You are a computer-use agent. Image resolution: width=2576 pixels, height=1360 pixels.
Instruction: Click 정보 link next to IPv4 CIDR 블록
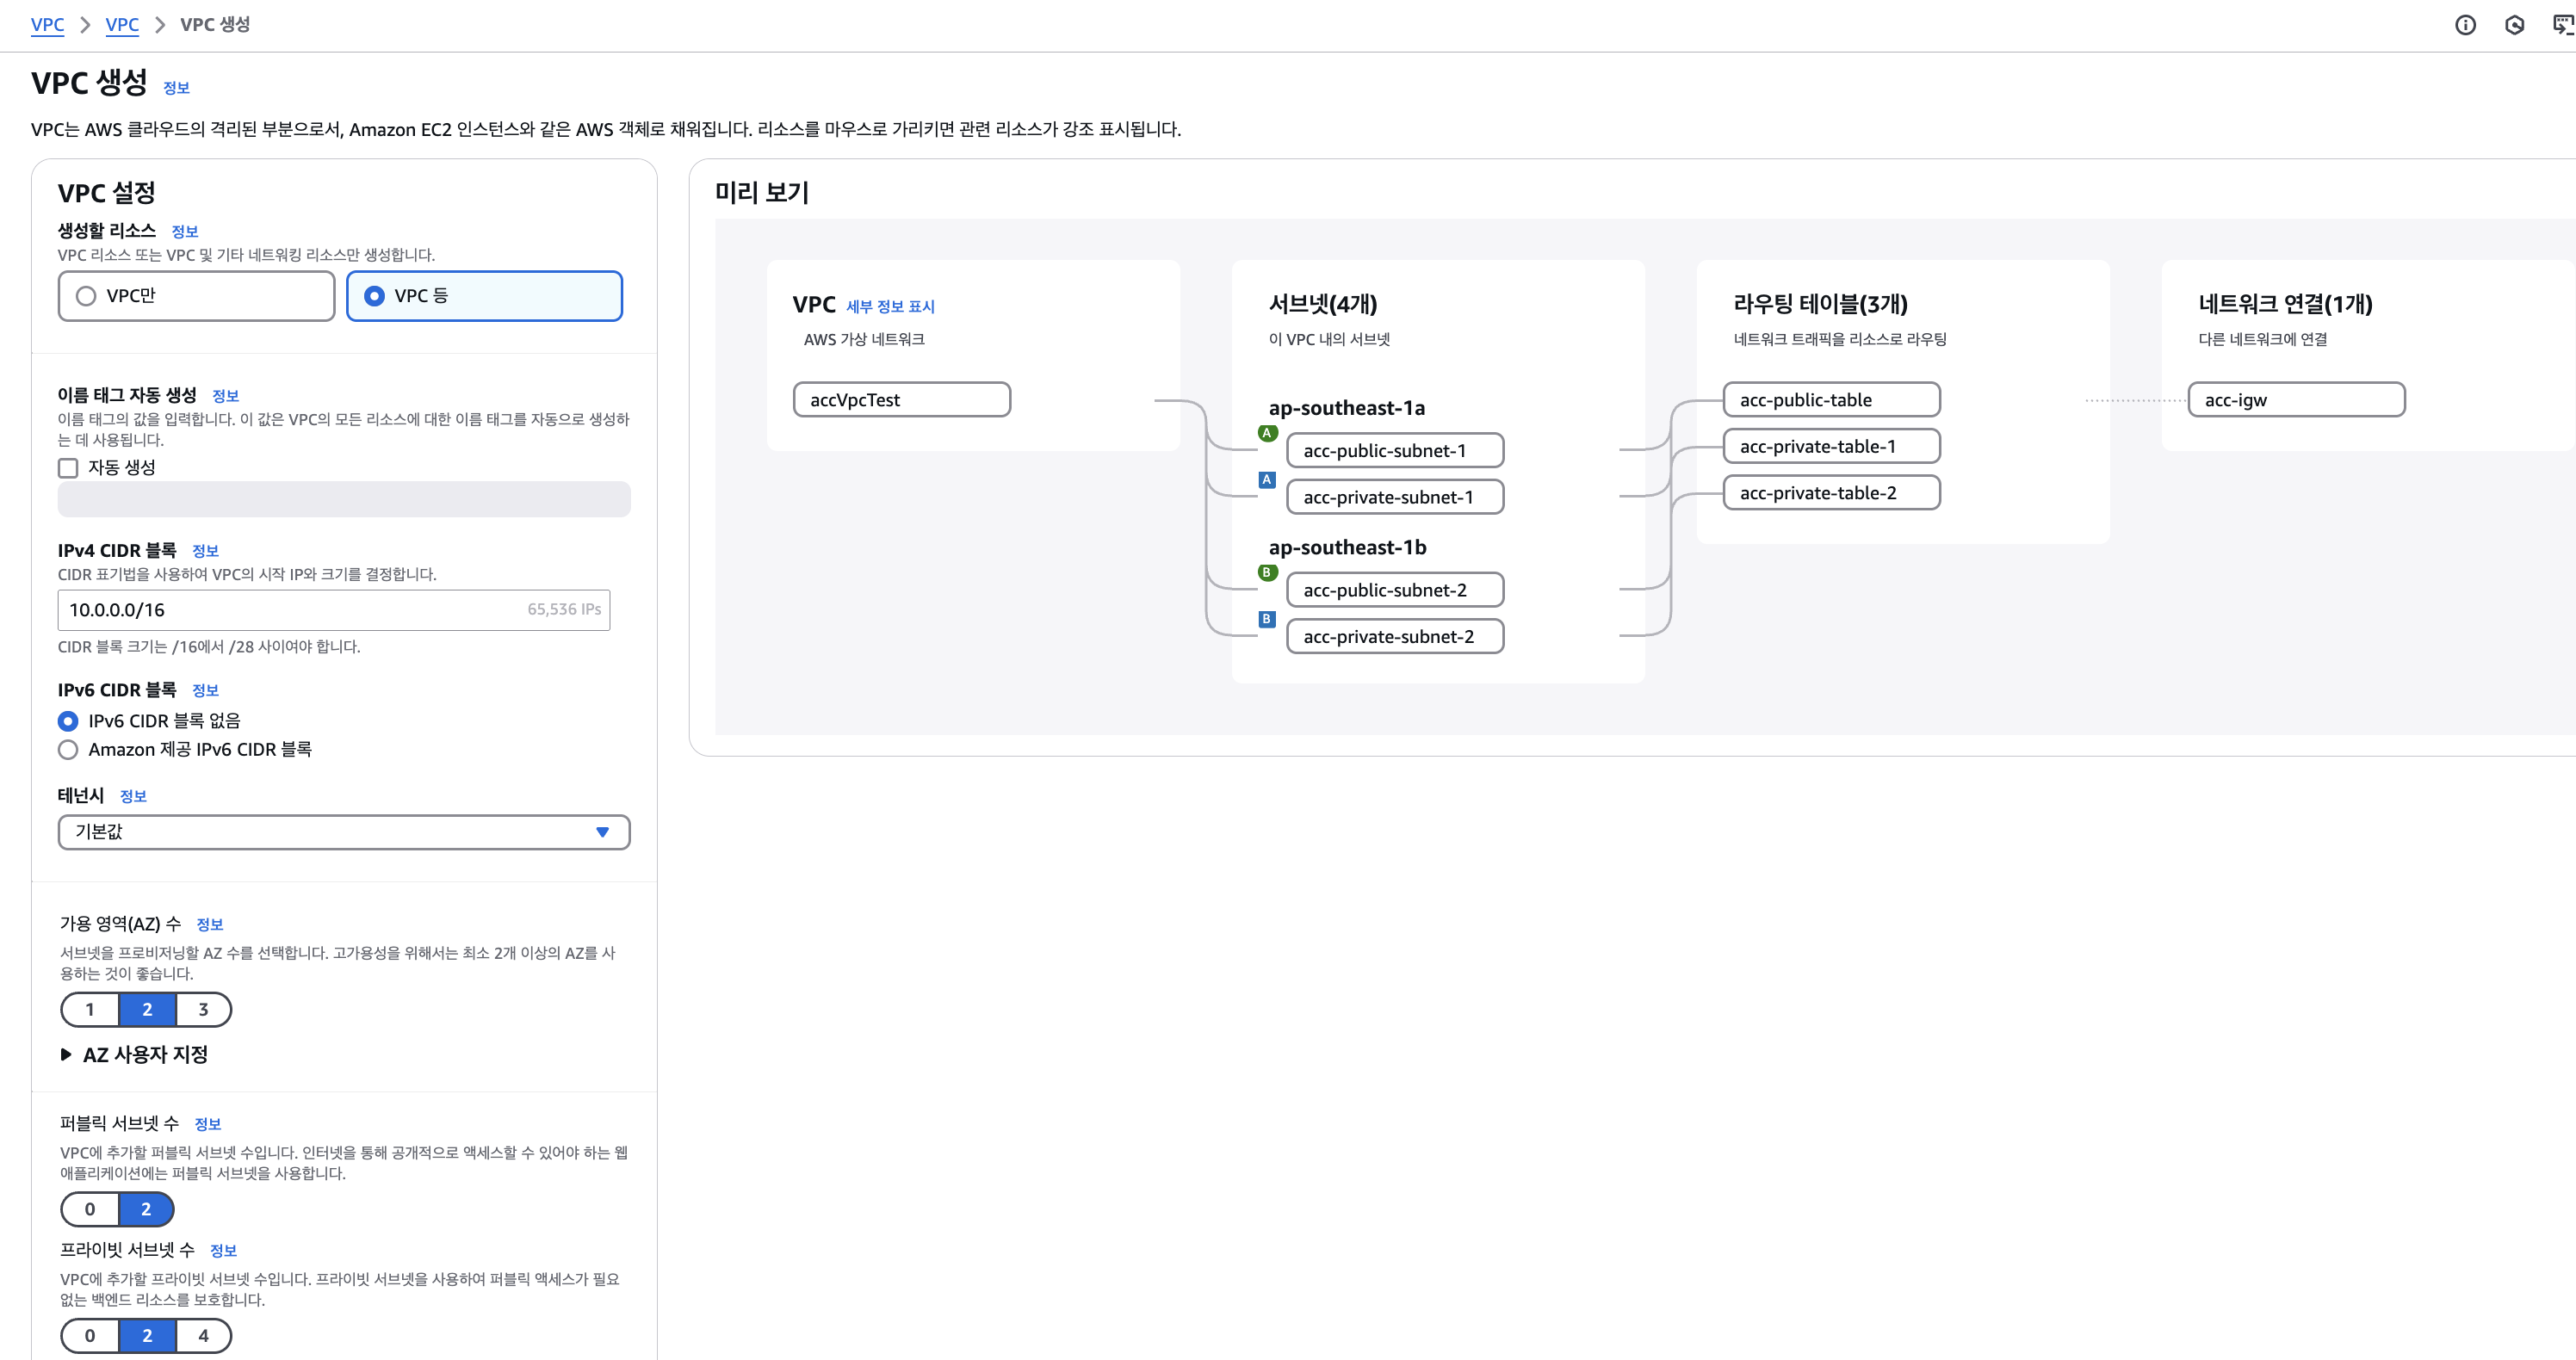(x=205, y=551)
